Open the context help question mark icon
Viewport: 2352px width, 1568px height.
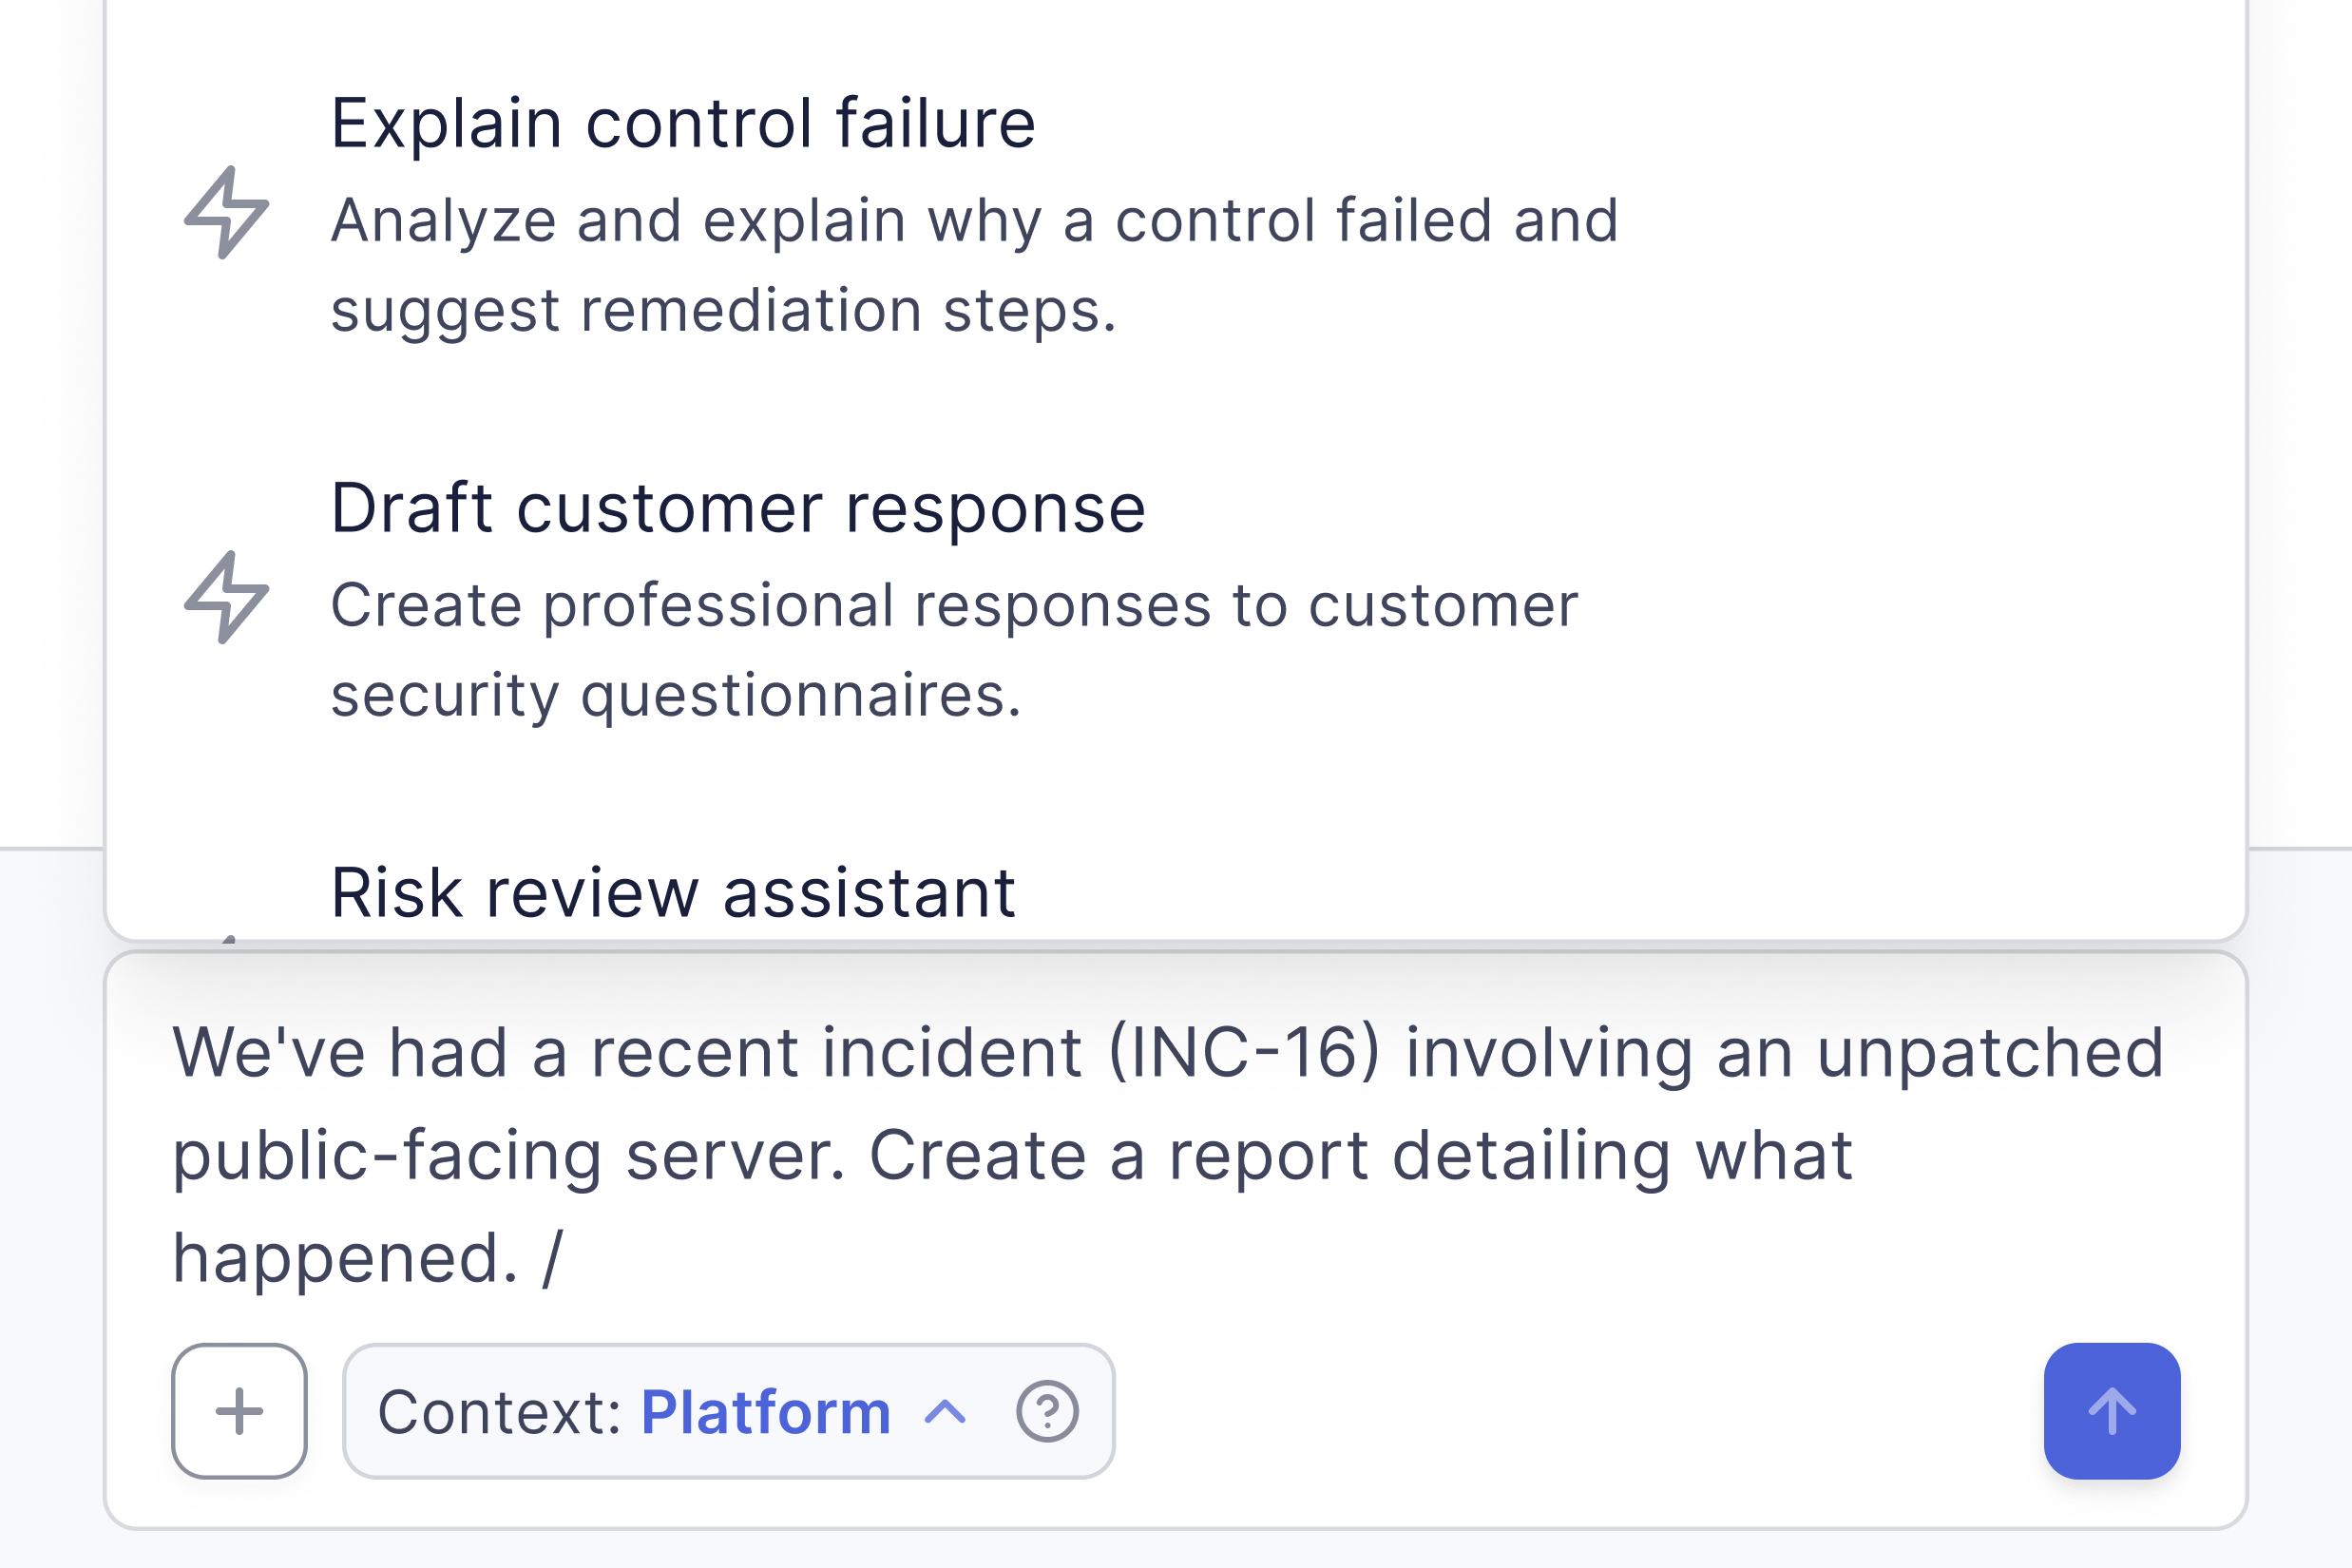pyautogui.click(x=1047, y=1412)
